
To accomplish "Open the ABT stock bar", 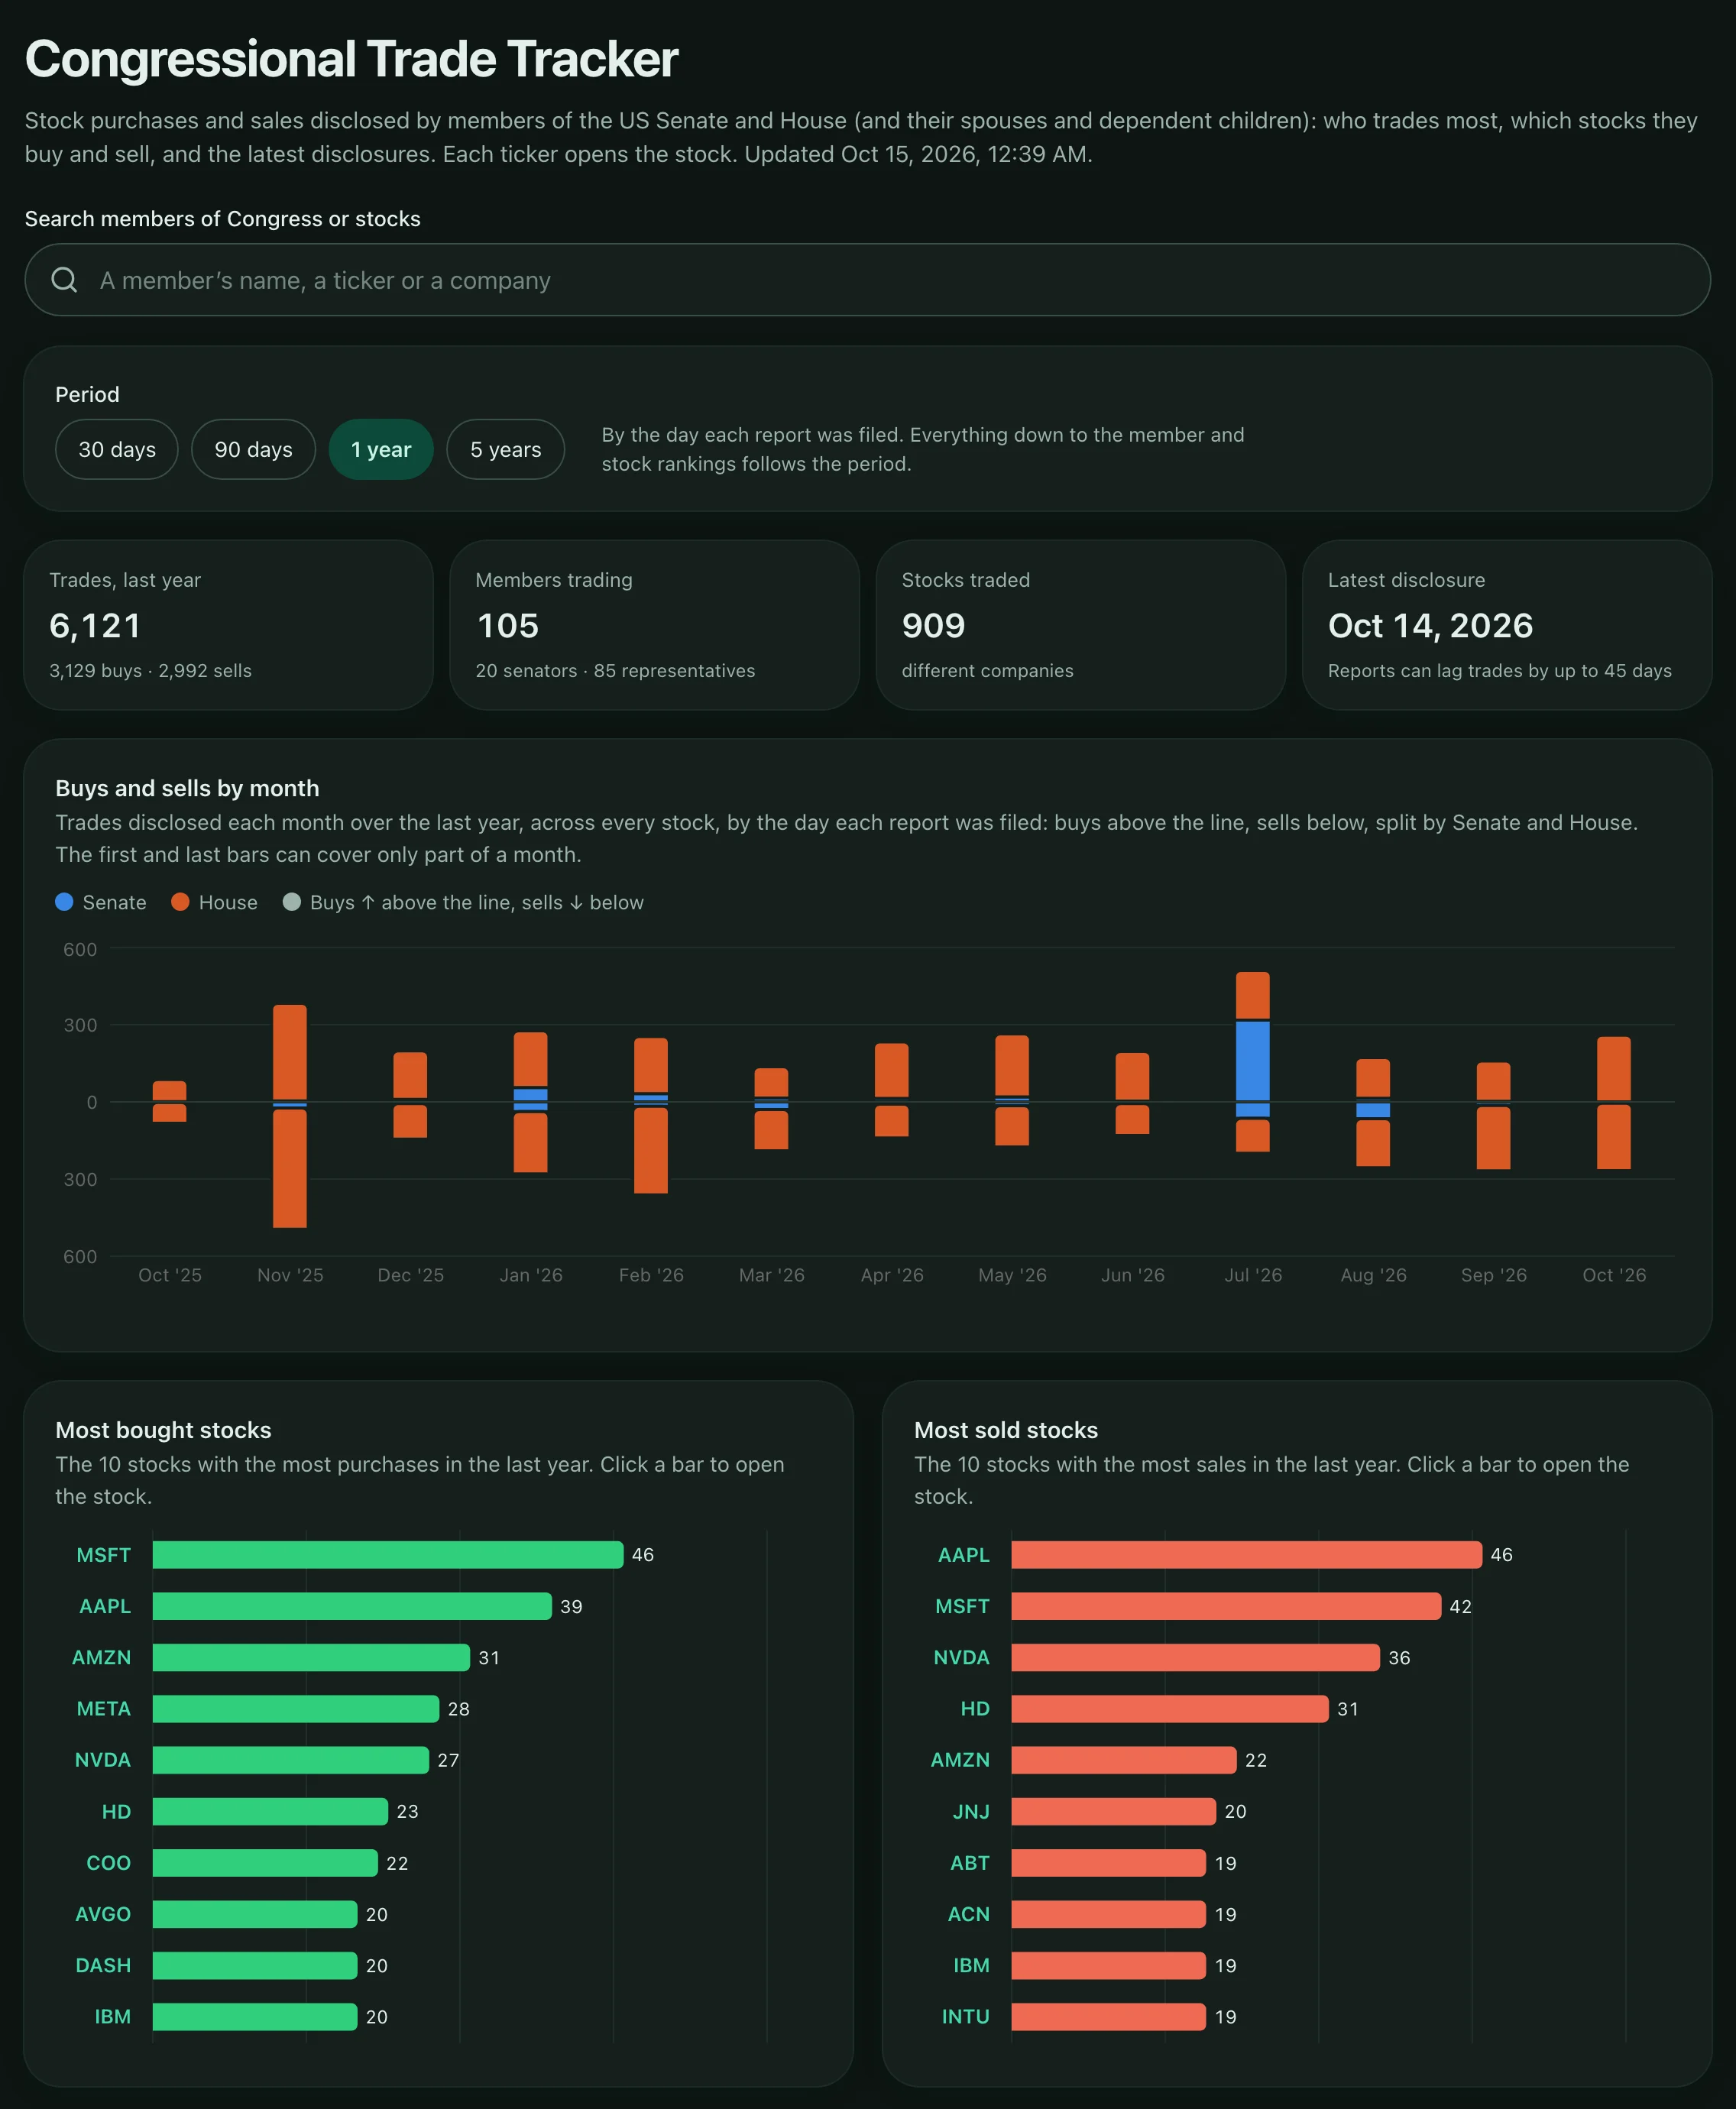I will click(1108, 1862).
